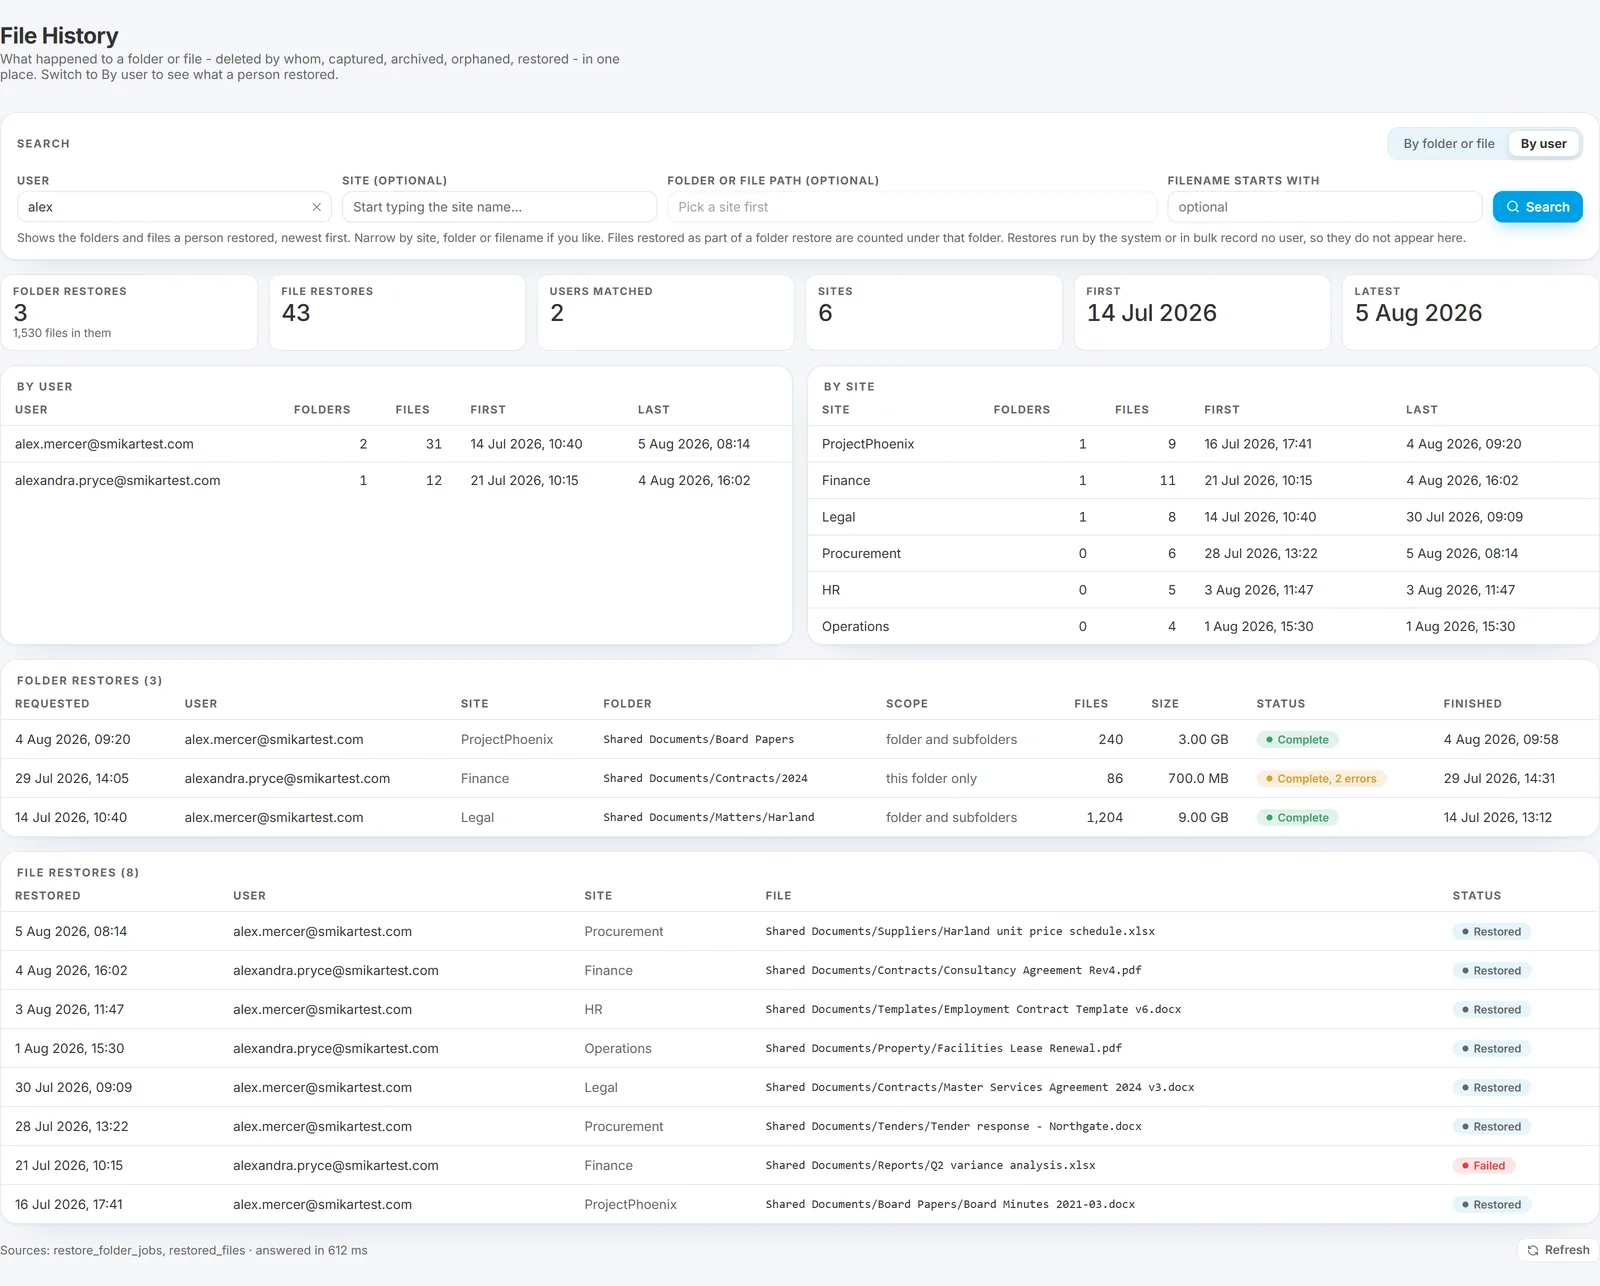Click Operations row in By Site table
The image size is (1600, 1286).
pyautogui.click(x=1203, y=627)
